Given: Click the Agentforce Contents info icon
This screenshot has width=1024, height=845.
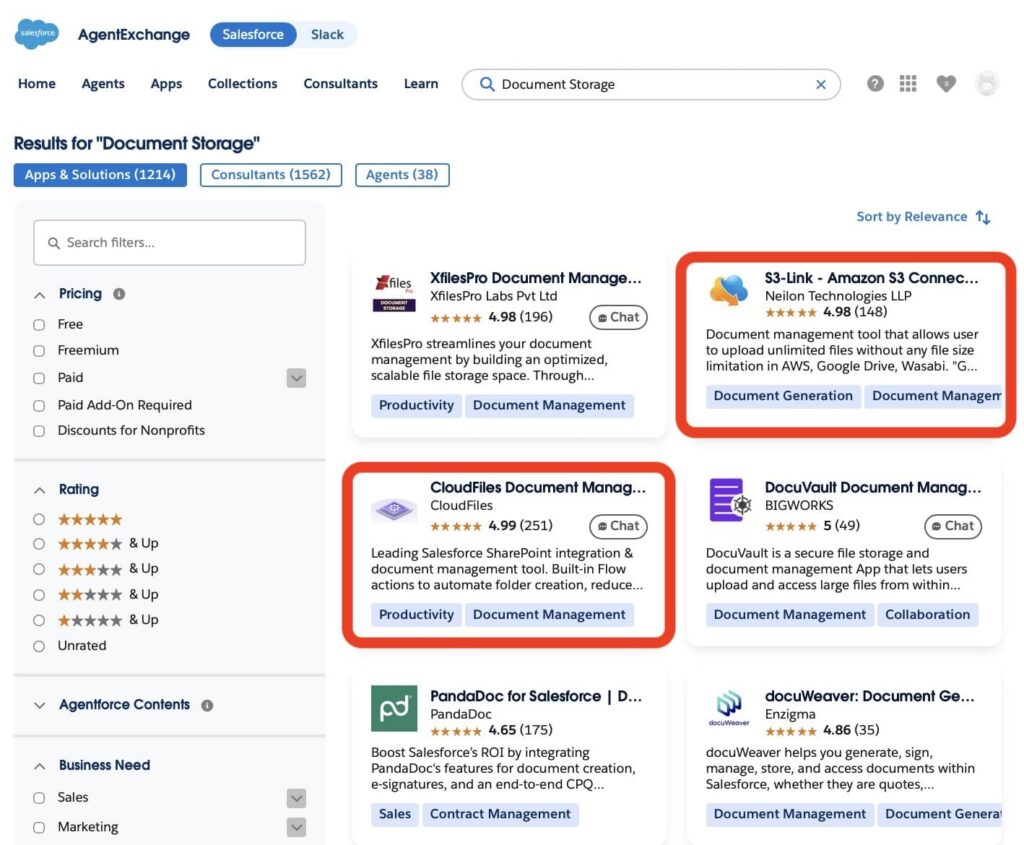Looking at the screenshot, I should pos(207,705).
